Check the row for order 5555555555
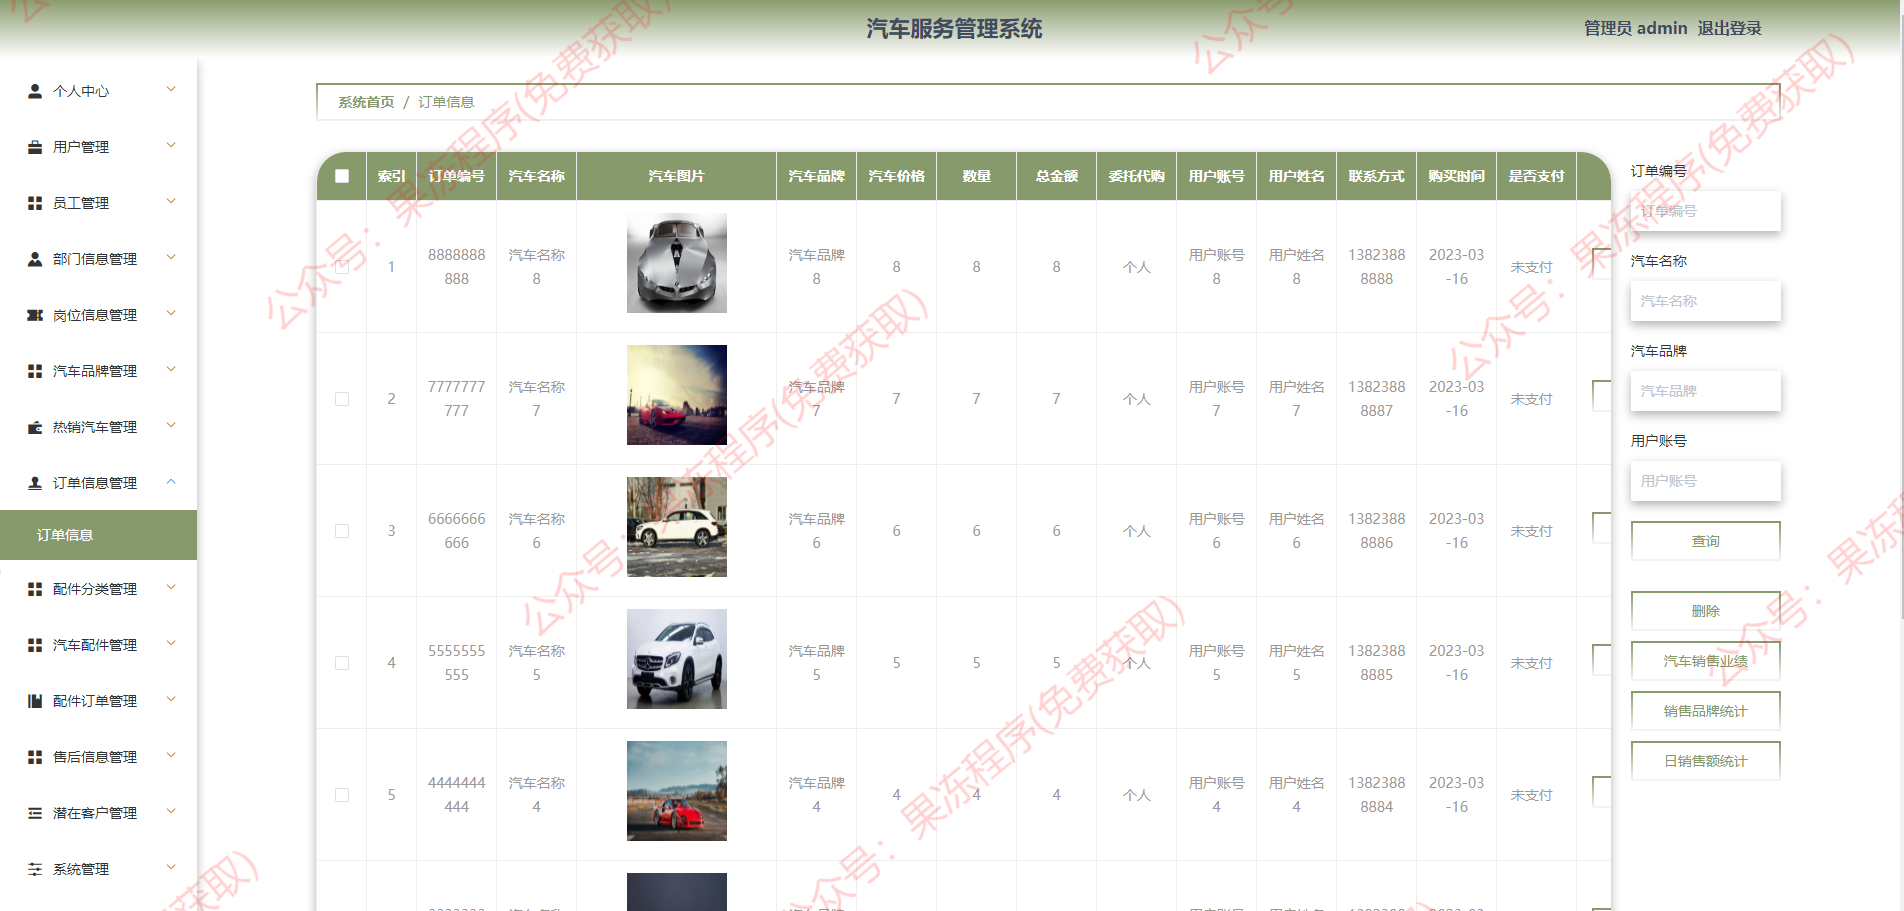The height and width of the screenshot is (911, 1904). (342, 663)
